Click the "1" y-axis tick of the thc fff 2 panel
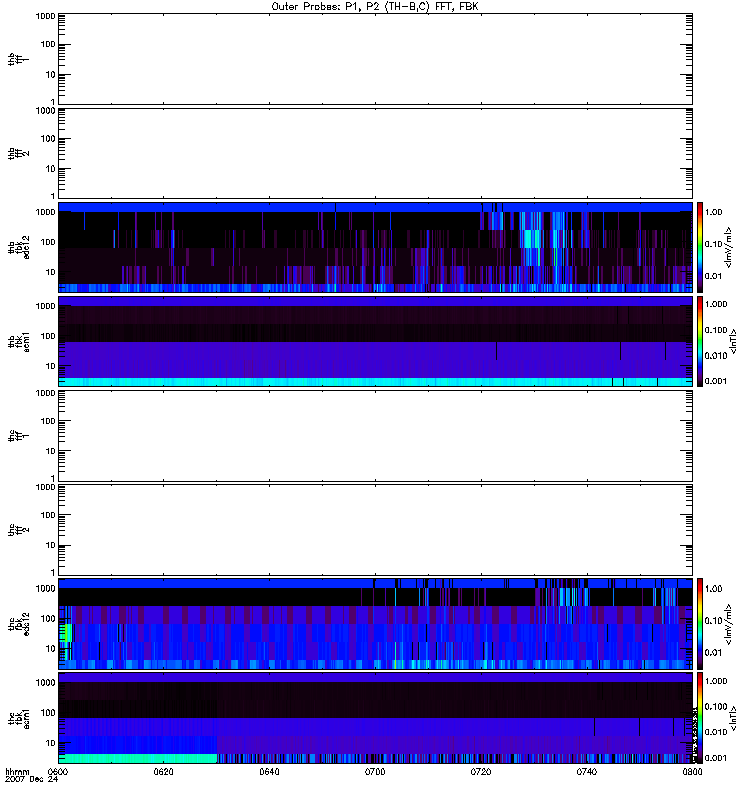The width and height of the screenshot is (750, 800). 53,572
